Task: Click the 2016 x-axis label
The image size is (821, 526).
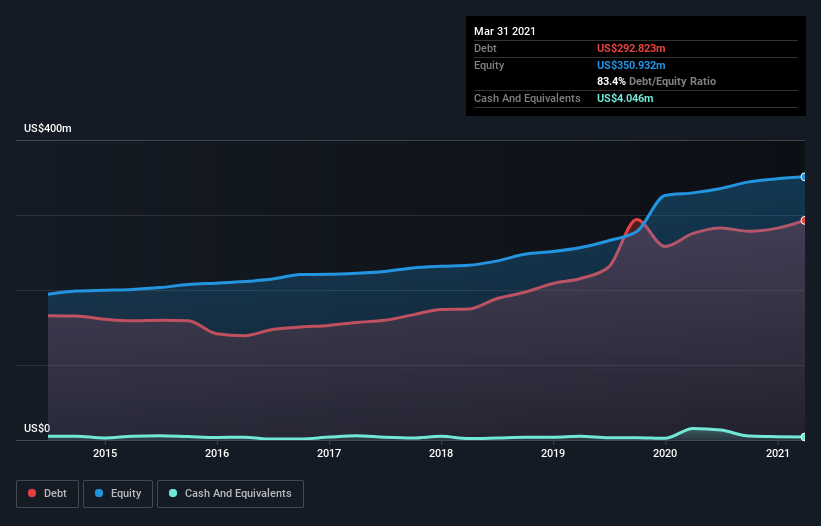Action: click(x=217, y=453)
